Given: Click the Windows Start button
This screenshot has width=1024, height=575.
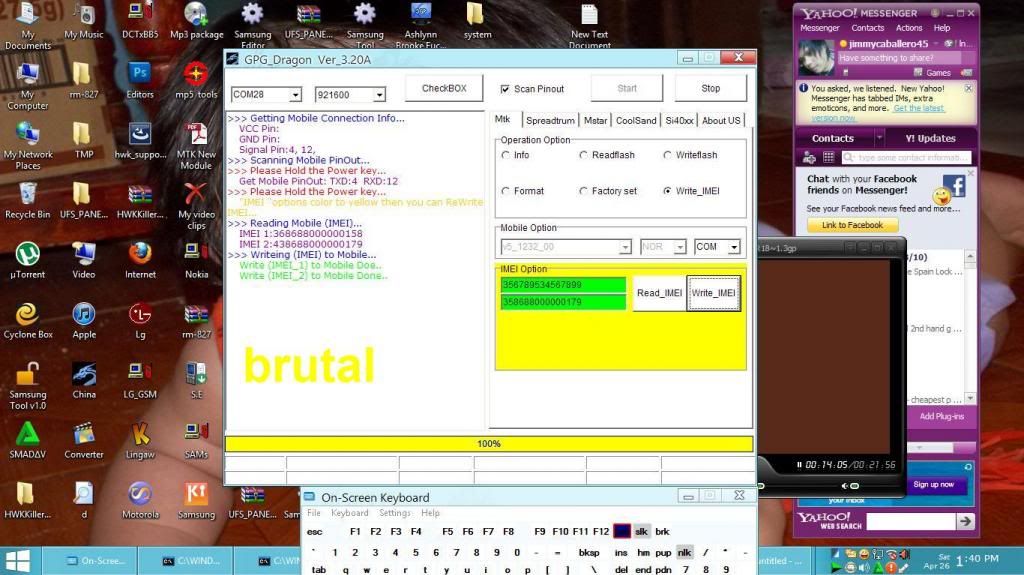Looking at the screenshot, I should (18, 561).
